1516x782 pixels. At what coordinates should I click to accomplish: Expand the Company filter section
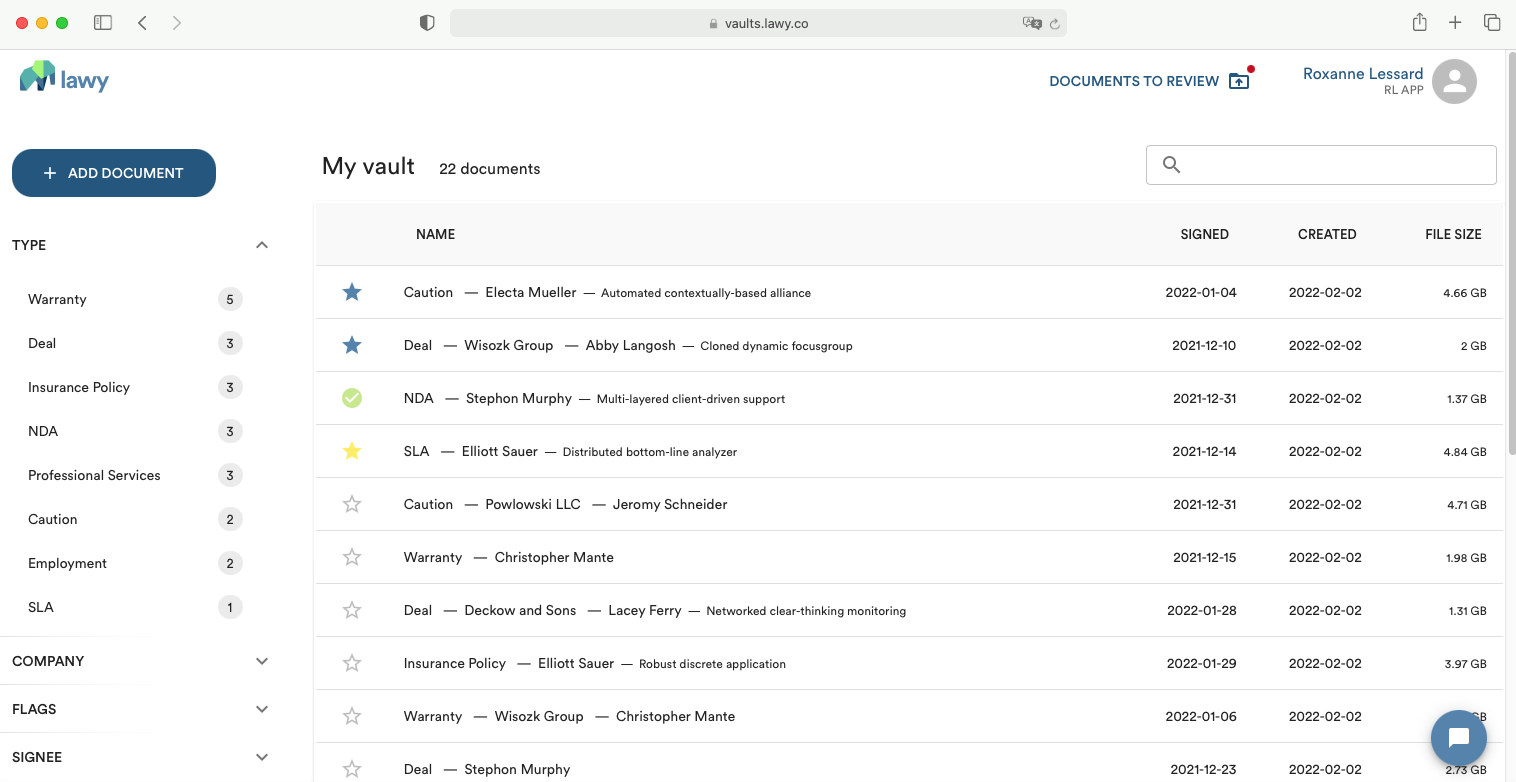point(262,661)
